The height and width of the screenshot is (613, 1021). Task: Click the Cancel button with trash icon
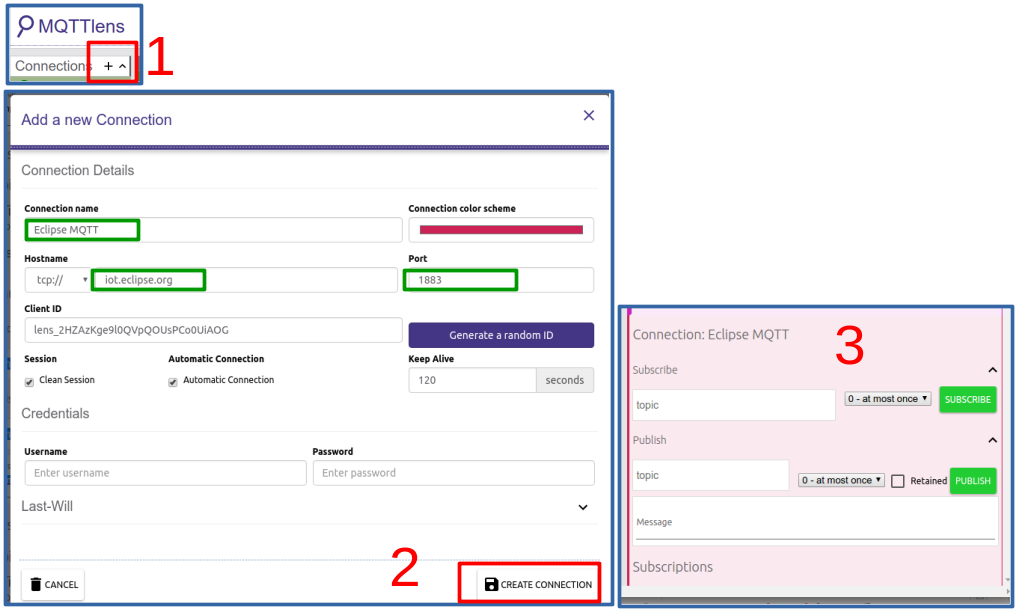click(x=53, y=584)
